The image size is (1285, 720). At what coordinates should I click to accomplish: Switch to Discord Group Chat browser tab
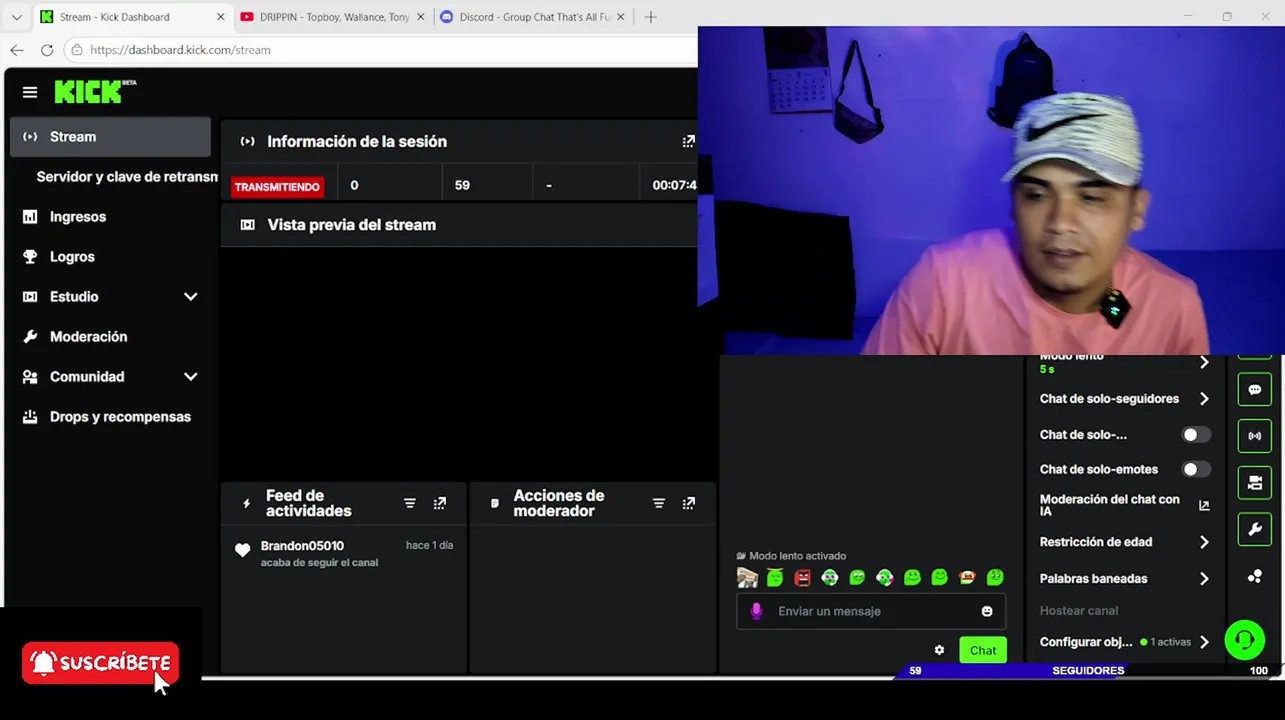[x=534, y=17]
